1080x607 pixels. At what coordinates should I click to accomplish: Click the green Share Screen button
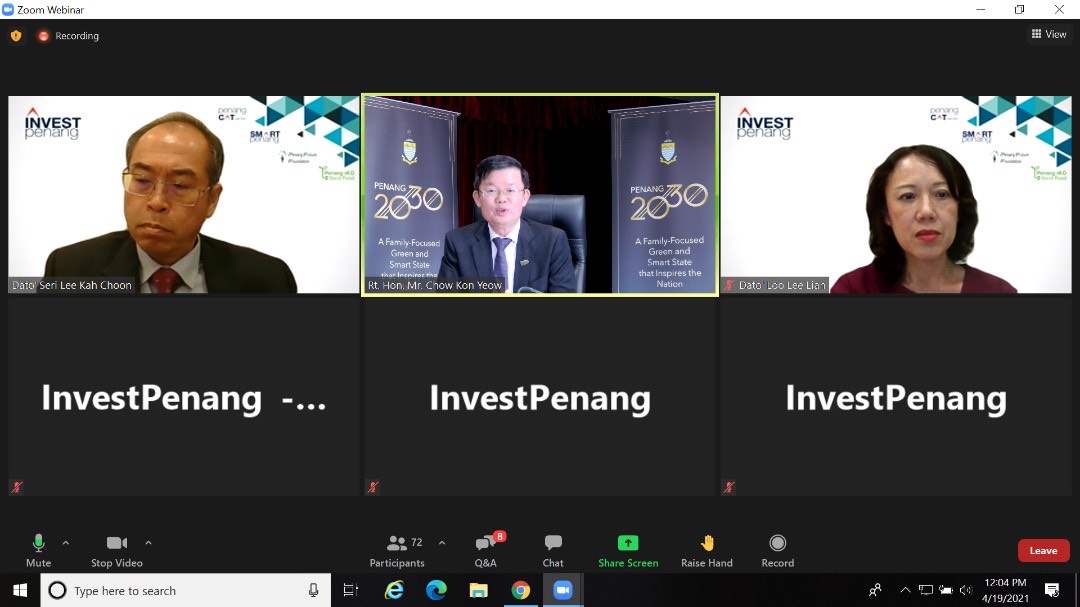628,551
